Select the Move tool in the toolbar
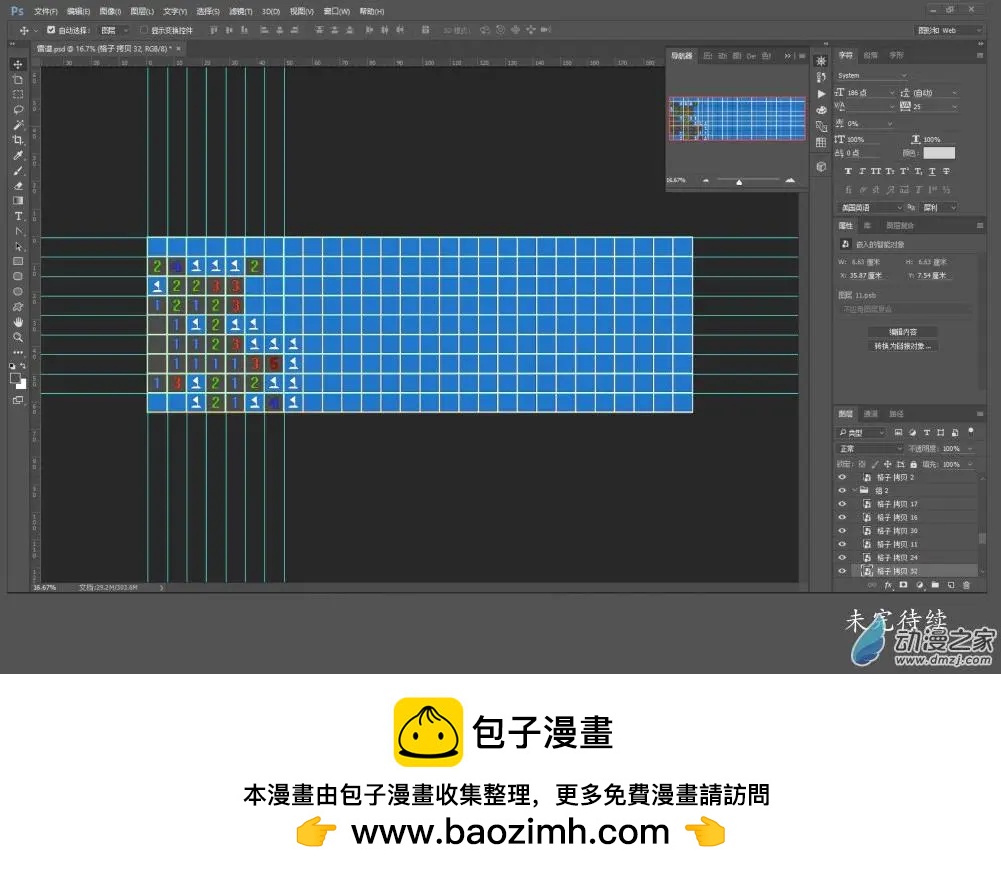 (x=18, y=64)
